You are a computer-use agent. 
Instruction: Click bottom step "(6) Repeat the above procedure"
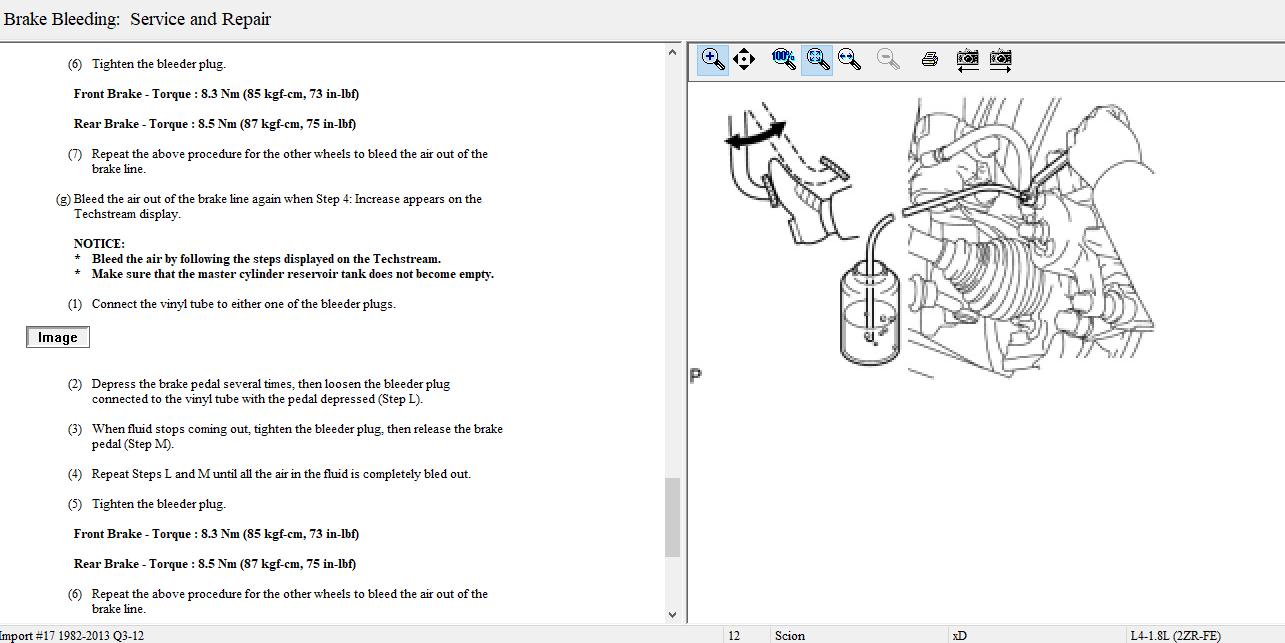pos(278,602)
